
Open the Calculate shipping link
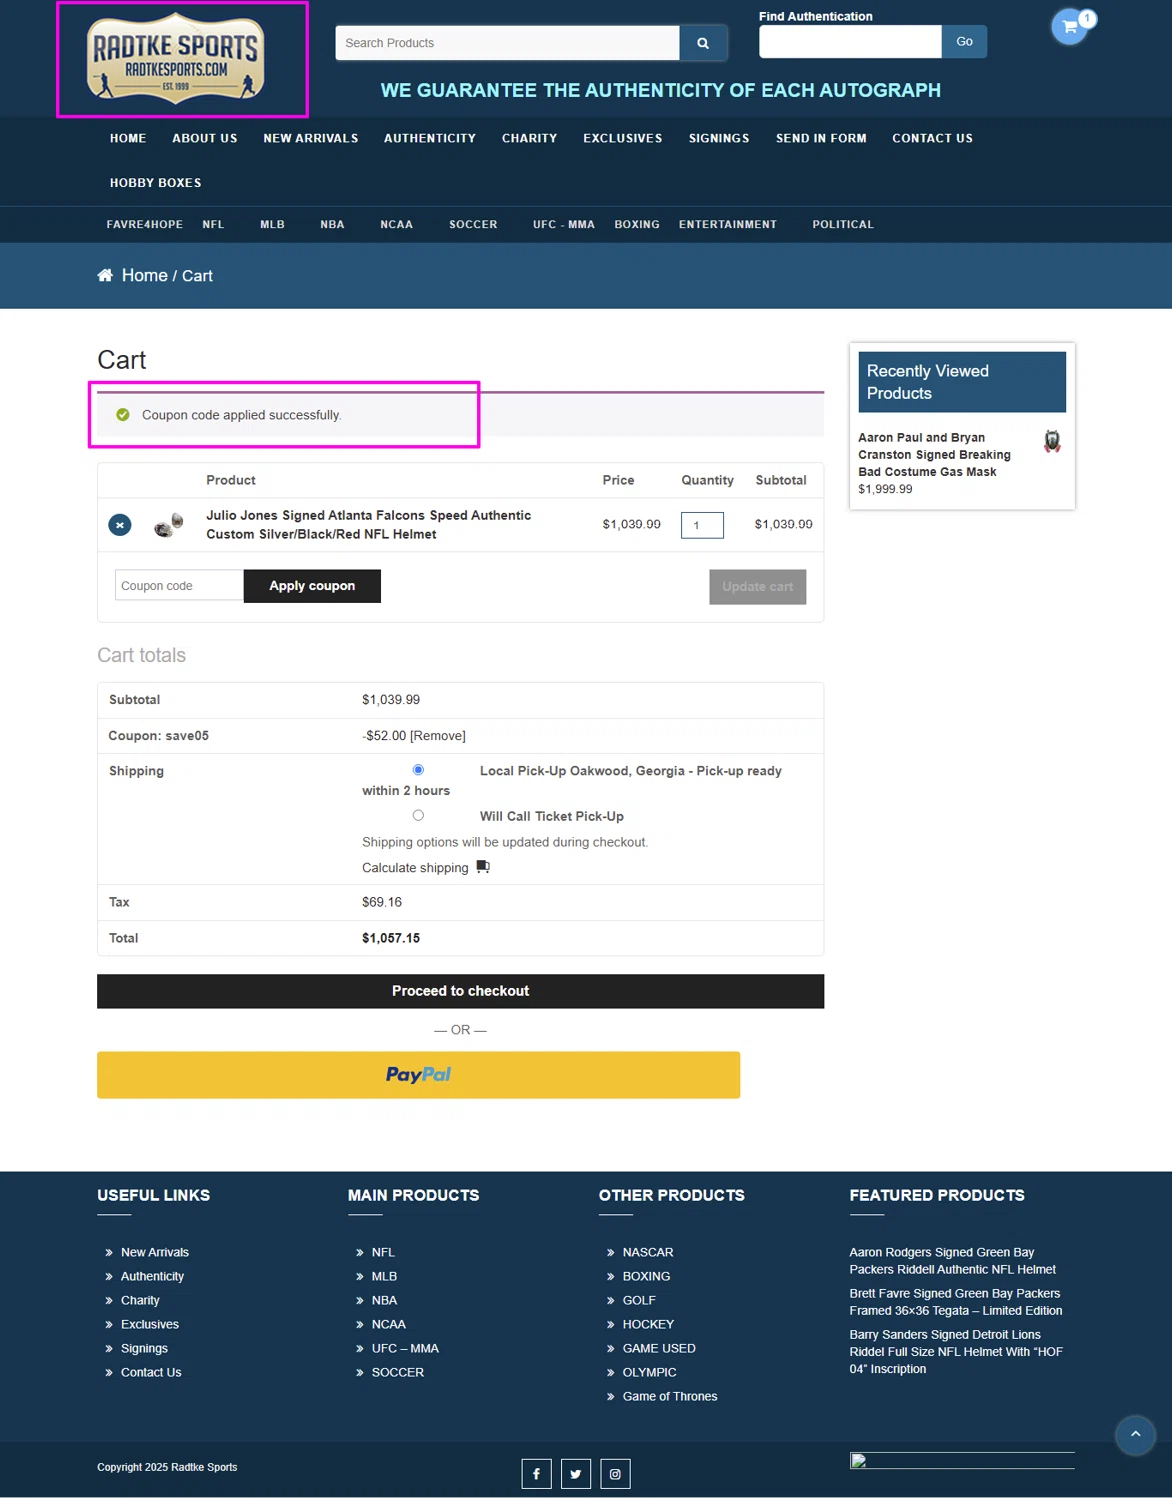[x=415, y=868]
